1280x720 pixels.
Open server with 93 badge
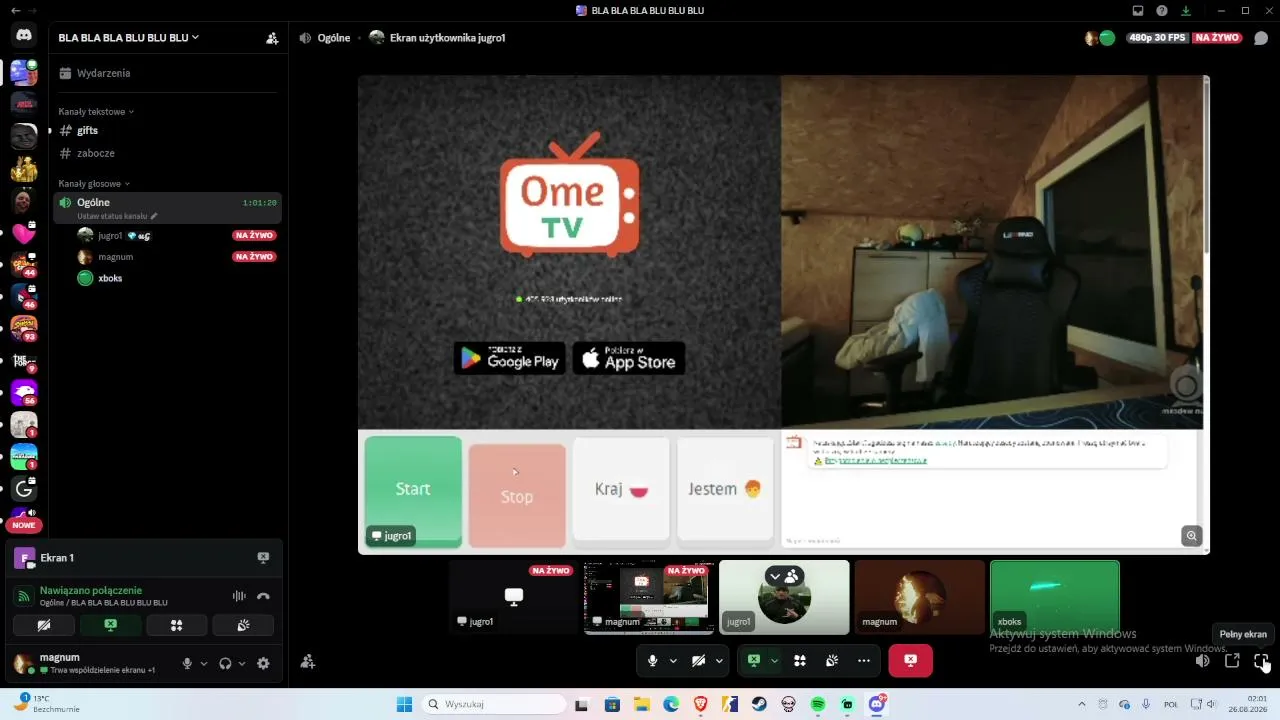tap(24, 329)
